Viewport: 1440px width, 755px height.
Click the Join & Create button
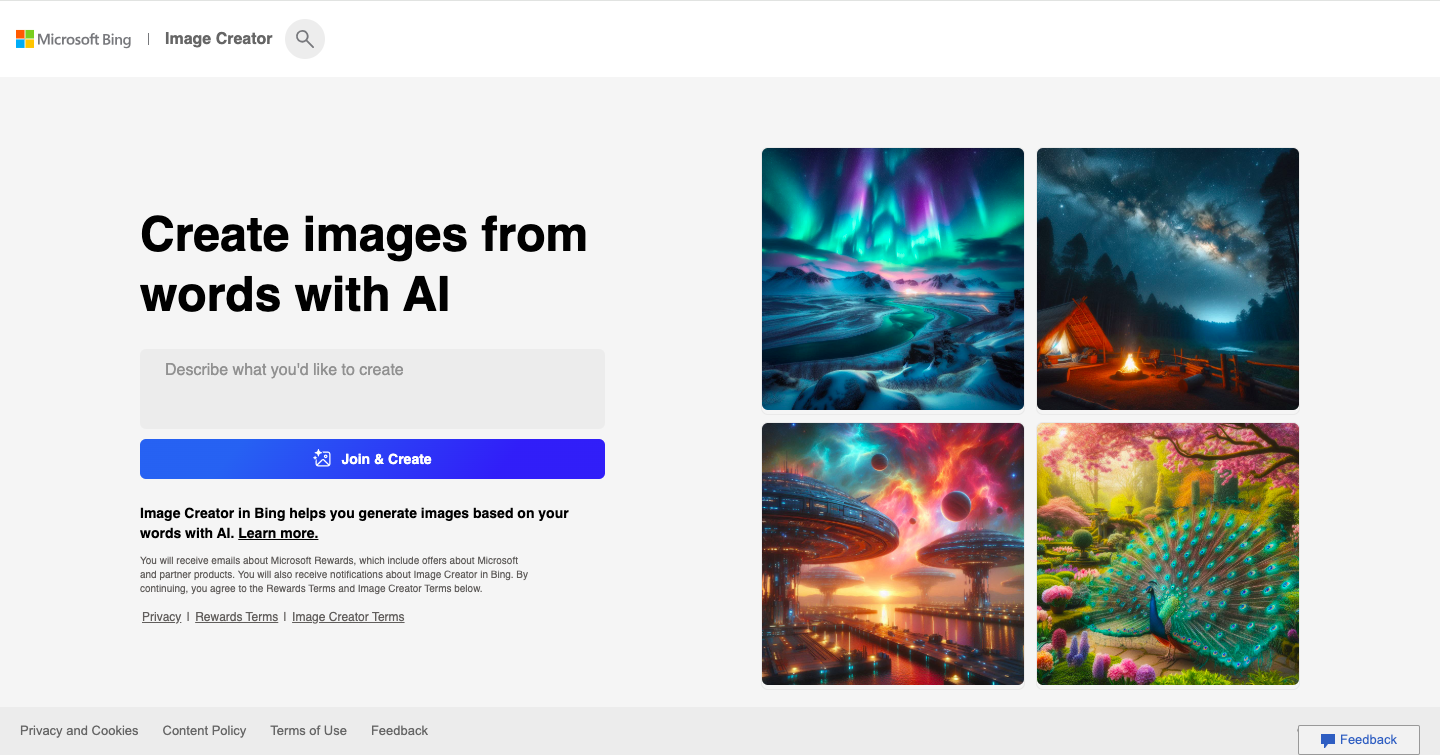coord(372,458)
